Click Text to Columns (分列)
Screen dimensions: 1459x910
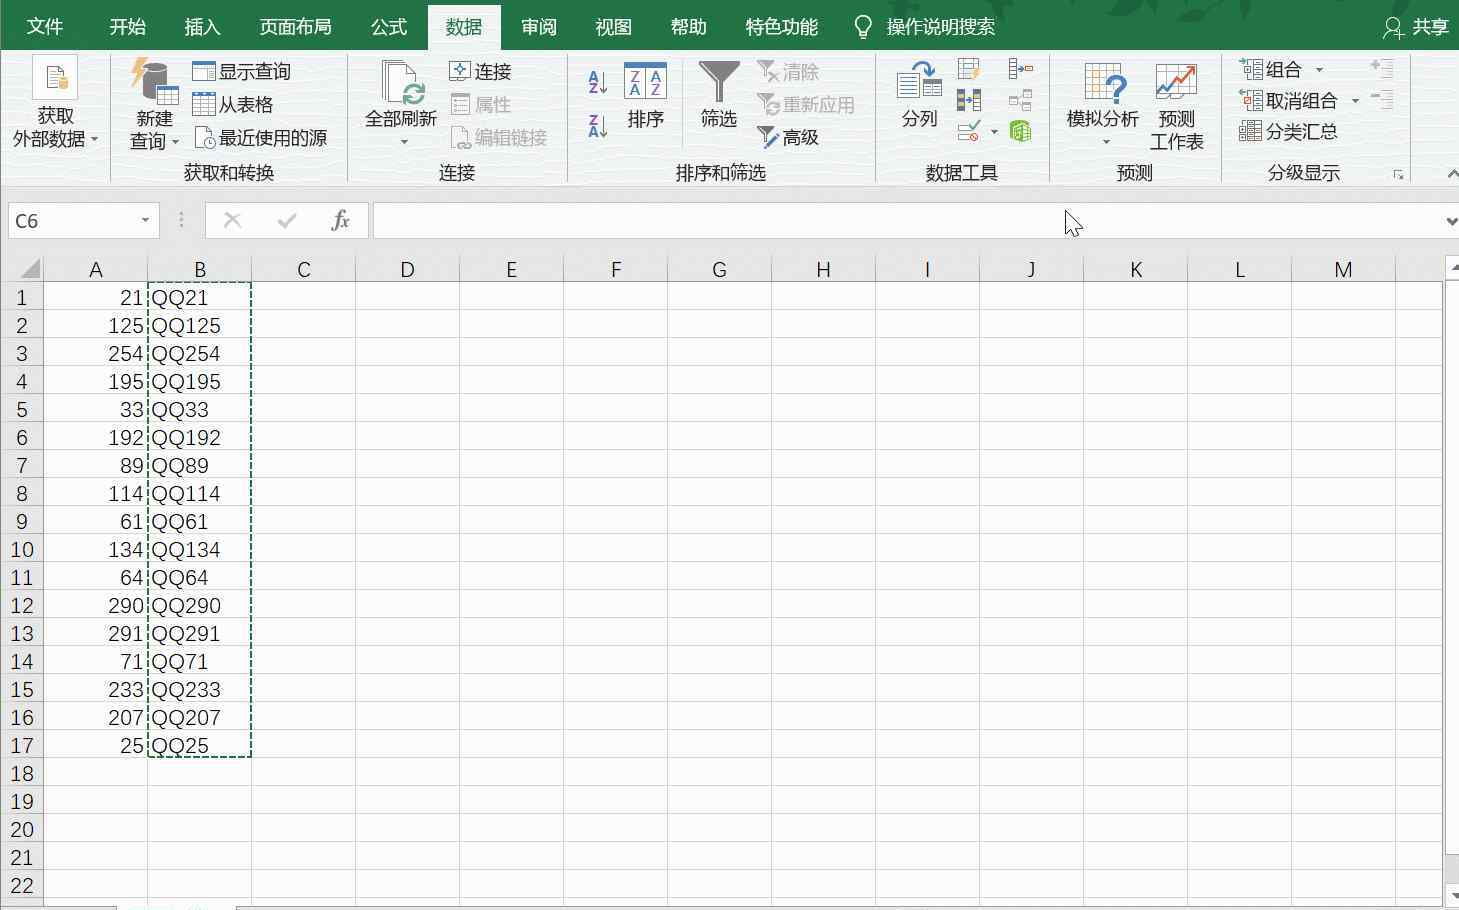click(919, 96)
